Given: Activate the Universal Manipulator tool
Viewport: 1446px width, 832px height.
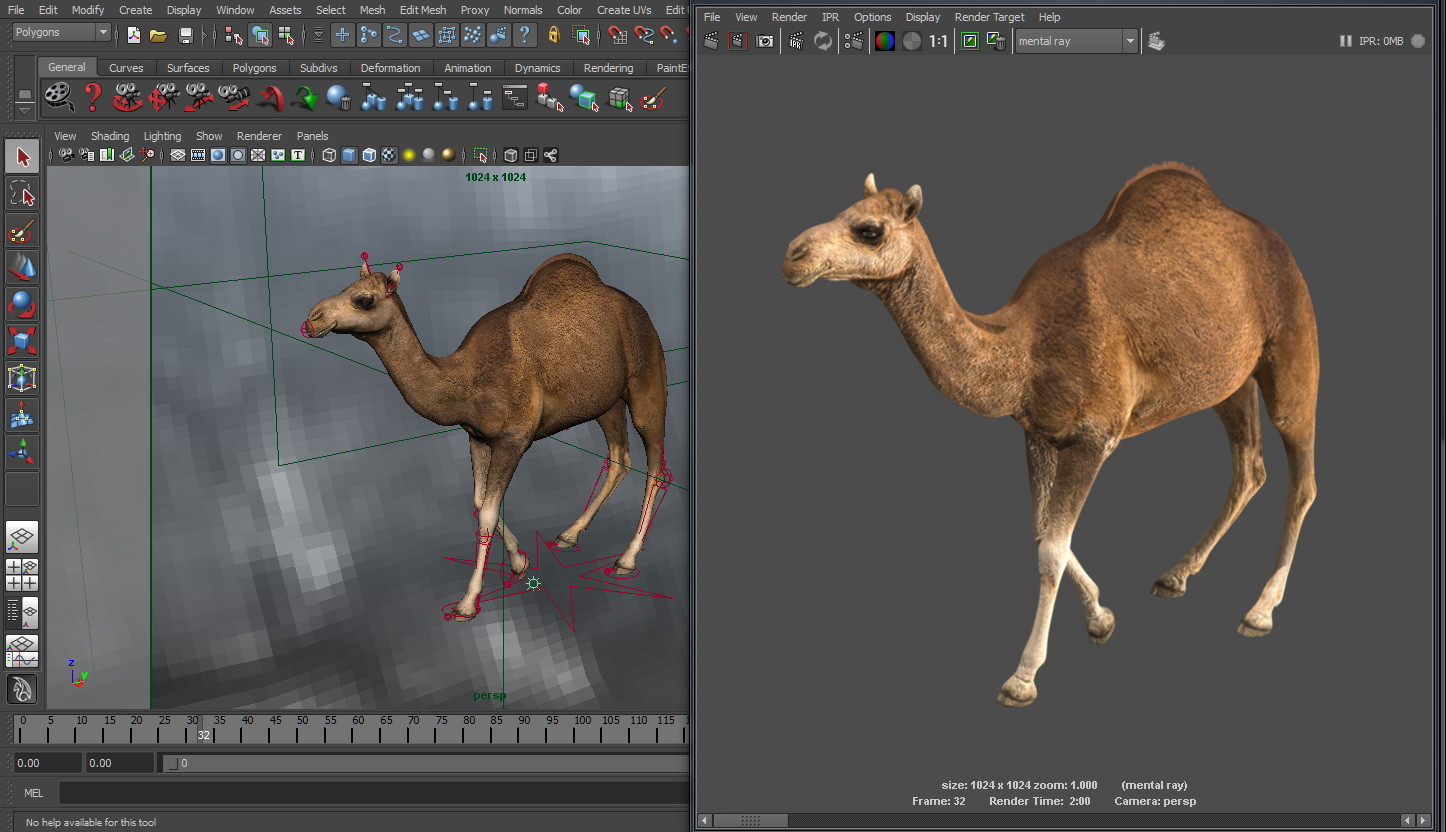Looking at the screenshot, I should pos(22,377).
